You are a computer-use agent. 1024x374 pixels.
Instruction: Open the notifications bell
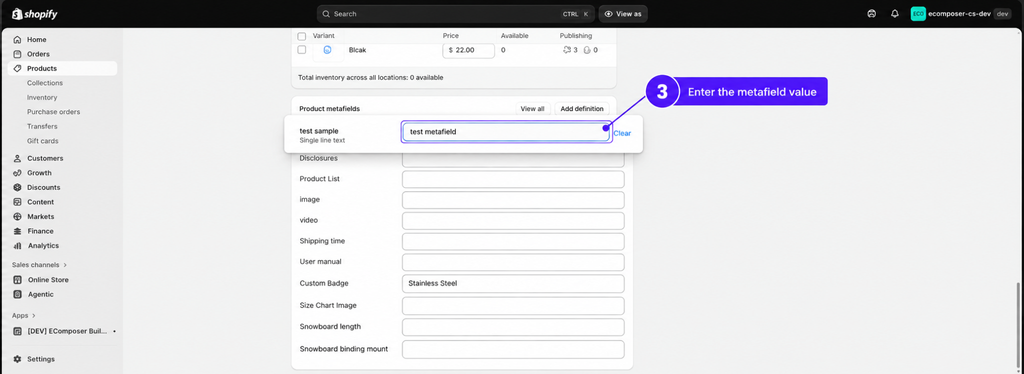(895, 14)
